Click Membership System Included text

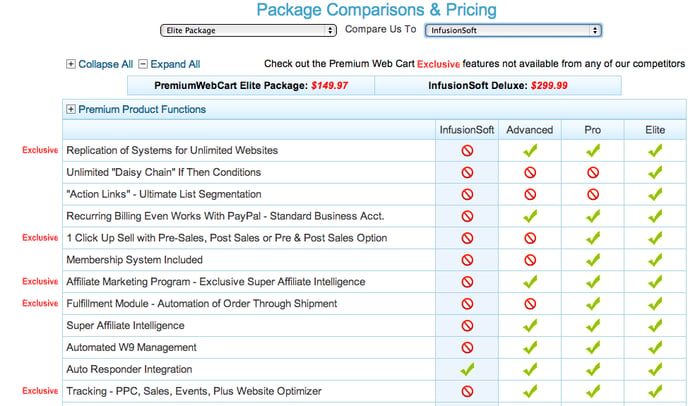coord(134,260)
